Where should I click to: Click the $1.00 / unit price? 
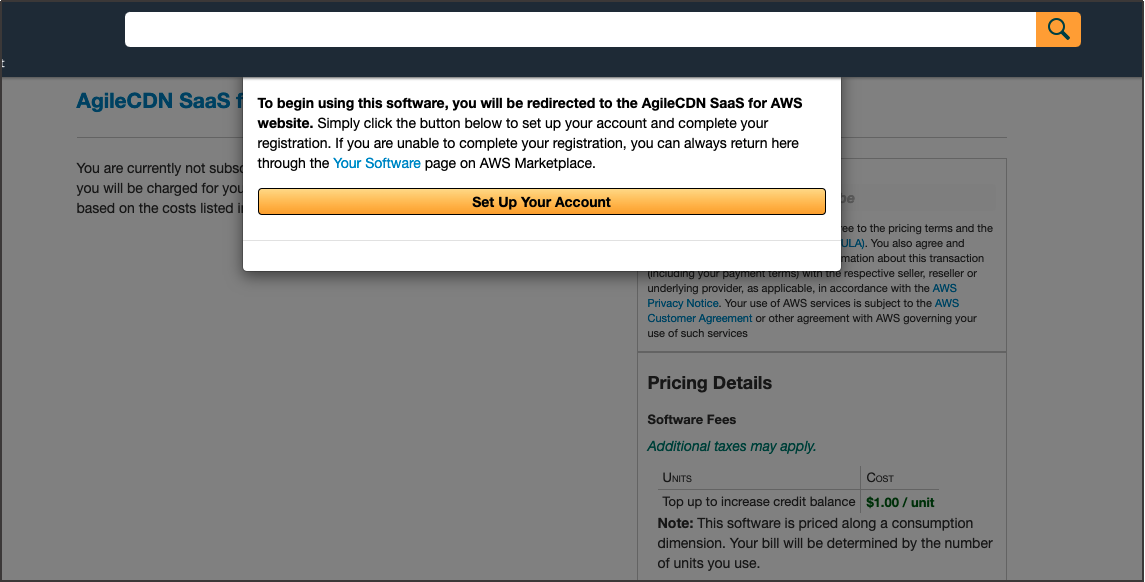[900, 502]
